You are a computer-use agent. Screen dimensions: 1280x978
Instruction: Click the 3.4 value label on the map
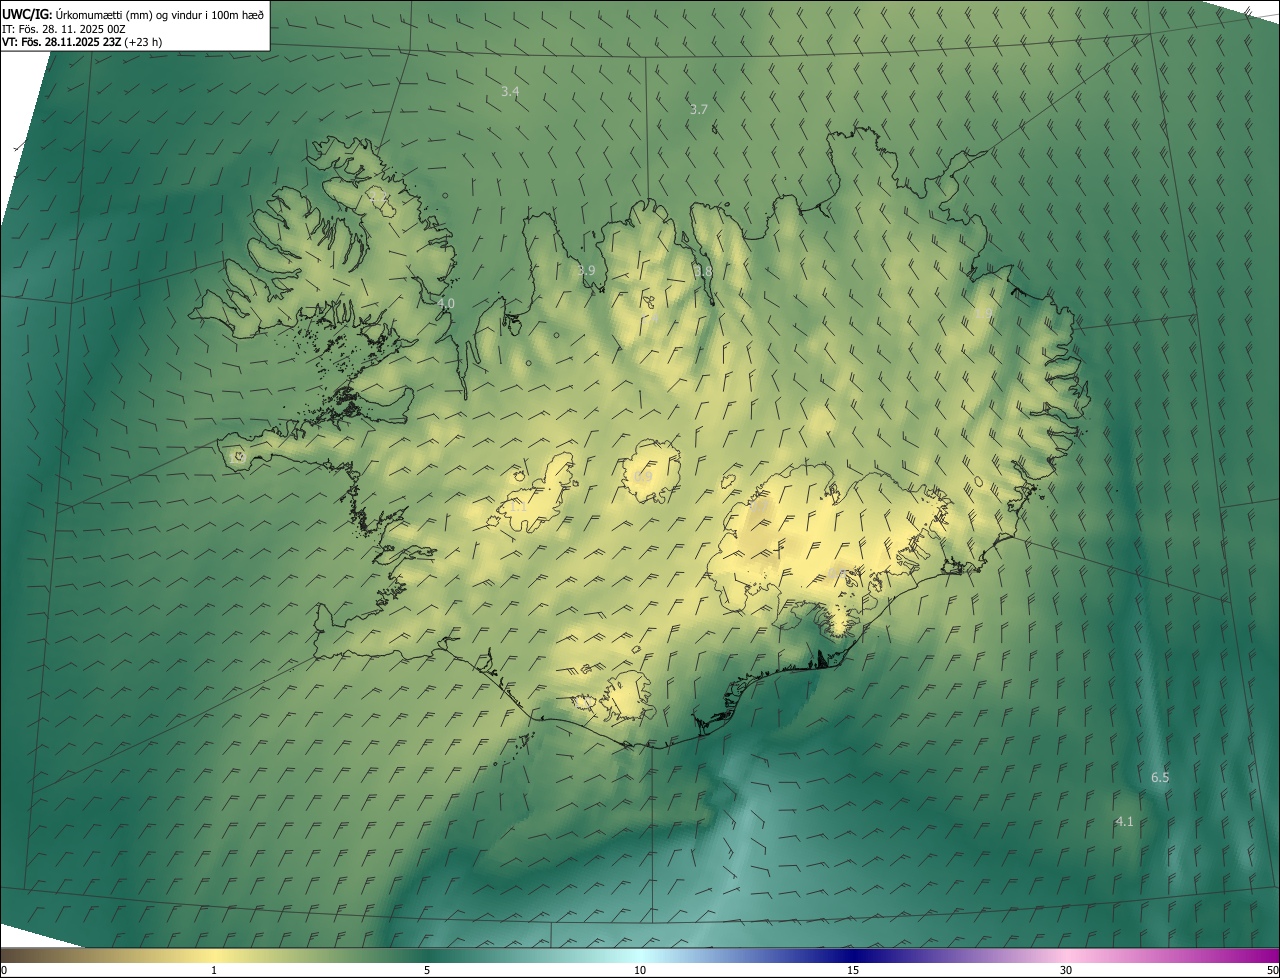point(510,91)
